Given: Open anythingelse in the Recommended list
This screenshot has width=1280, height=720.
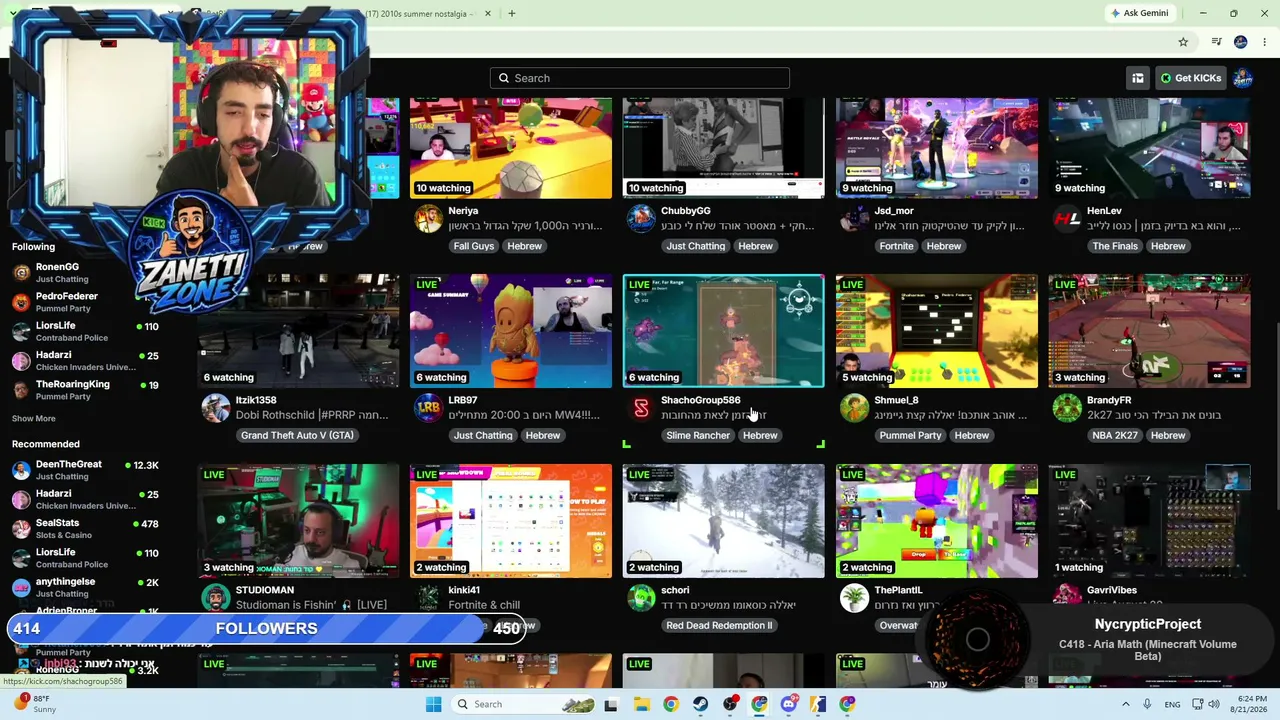Looking at the screenshot, I should (x=84, y=587).
